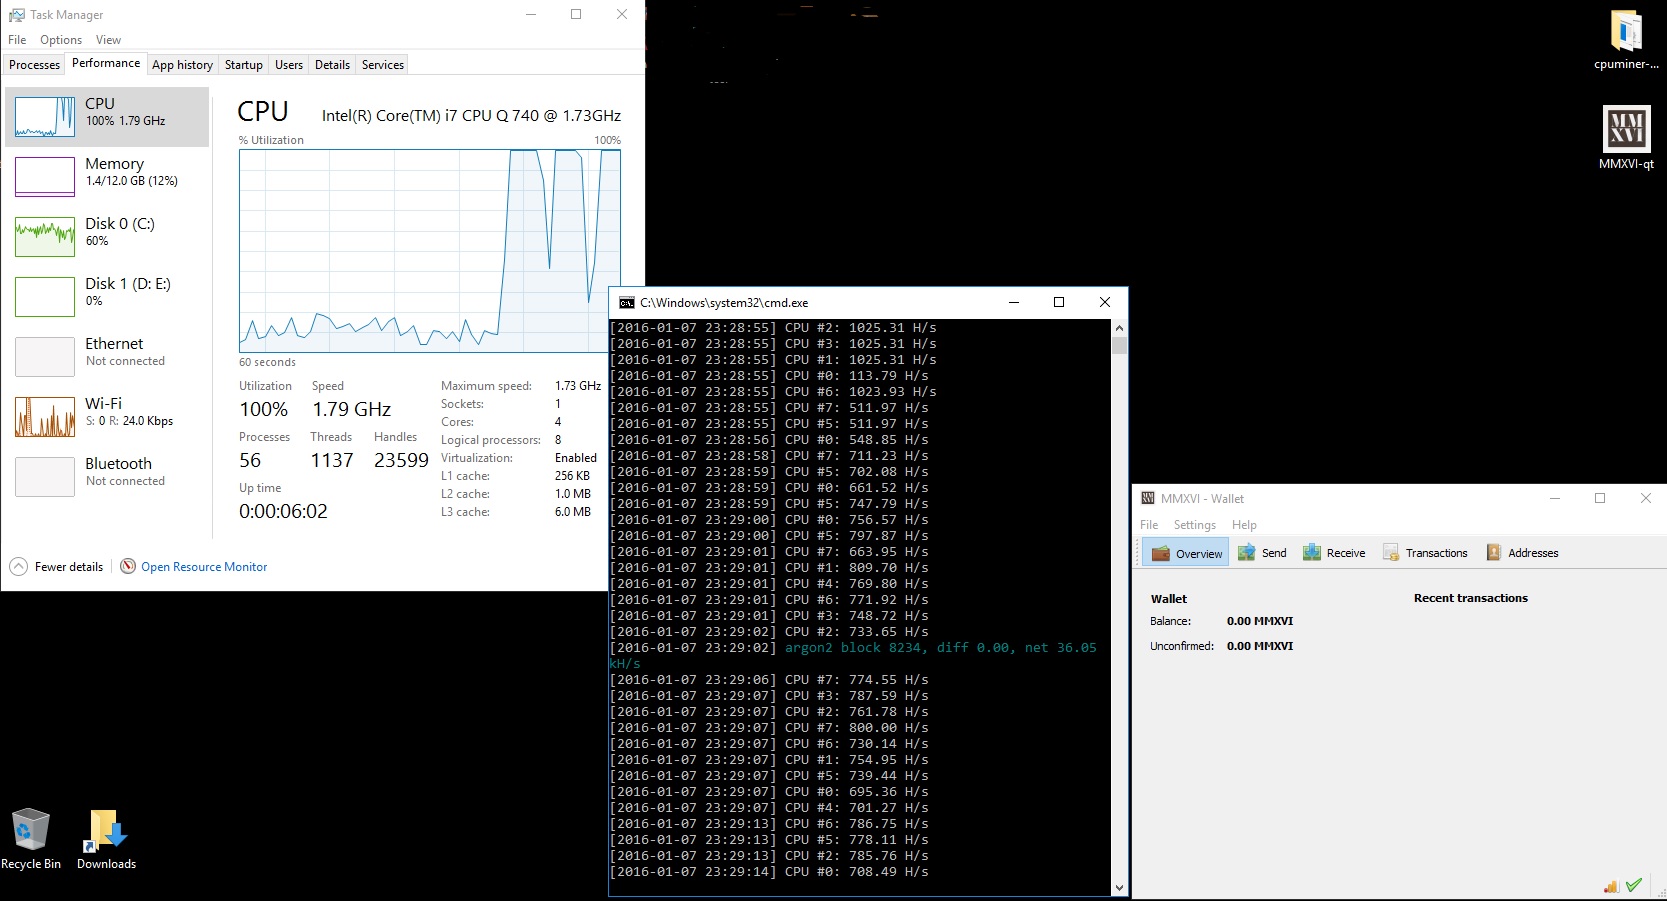Select Ethernet in the performance list

coord(108,356)
